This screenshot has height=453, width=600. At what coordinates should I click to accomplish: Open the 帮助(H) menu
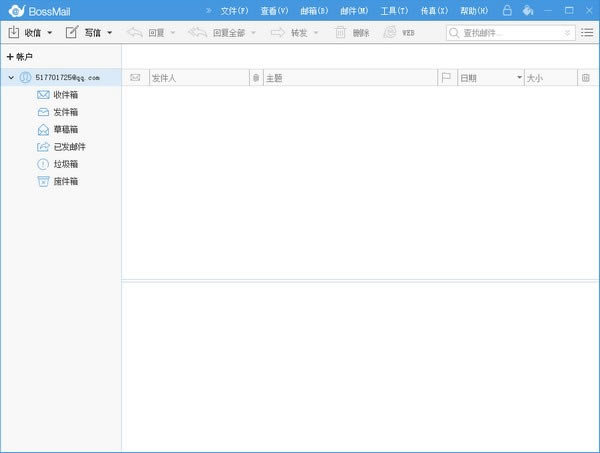474,11
